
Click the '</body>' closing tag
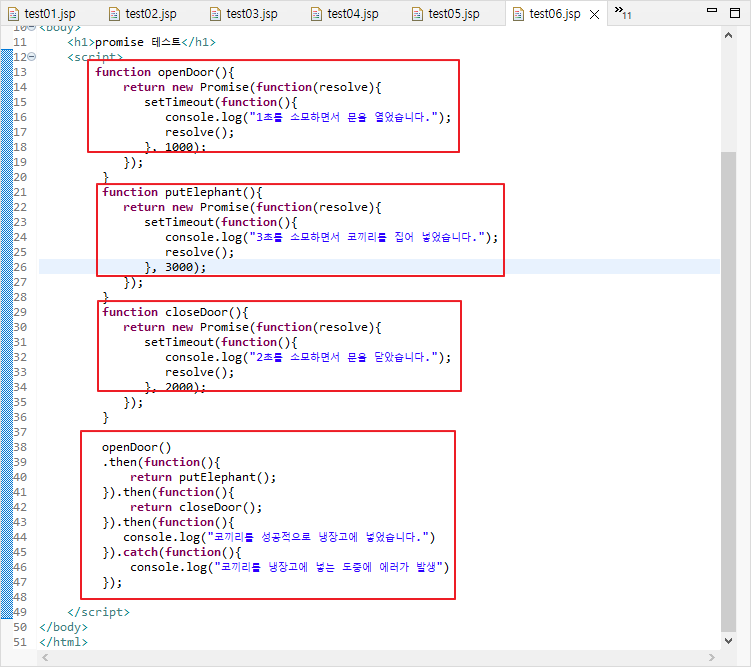pos(64,627)
